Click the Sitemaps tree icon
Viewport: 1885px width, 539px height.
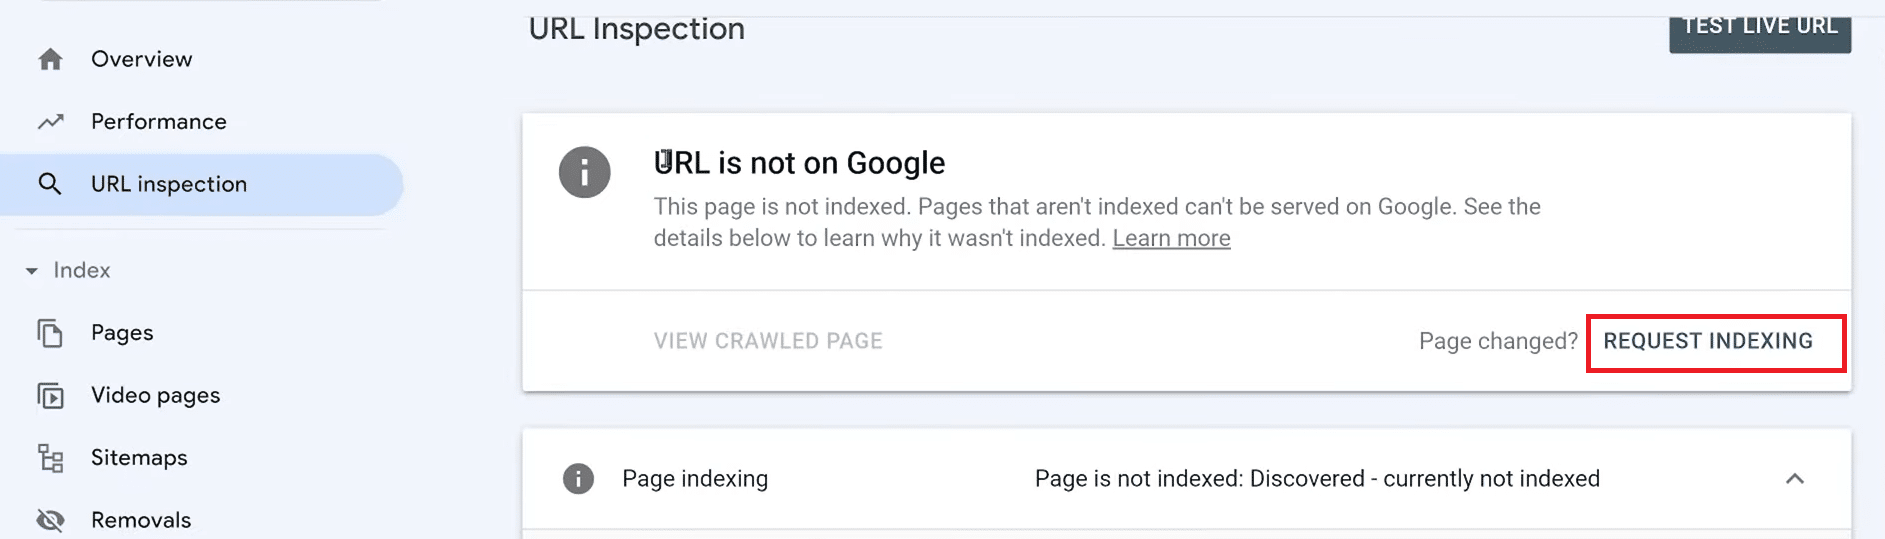(x=50, y=458)
